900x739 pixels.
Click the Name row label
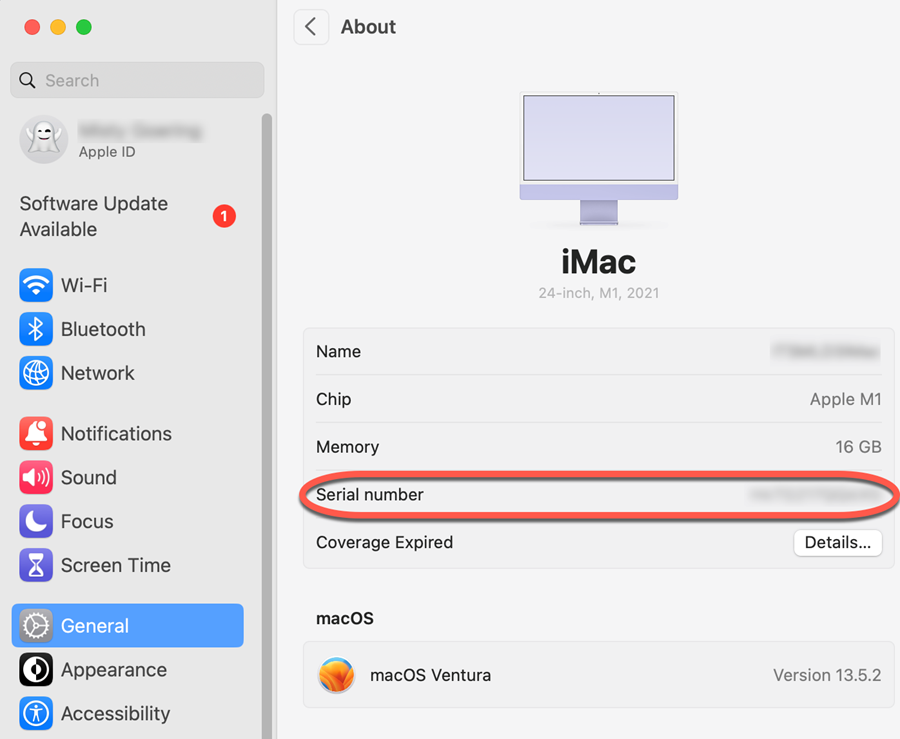click(339, 352)
